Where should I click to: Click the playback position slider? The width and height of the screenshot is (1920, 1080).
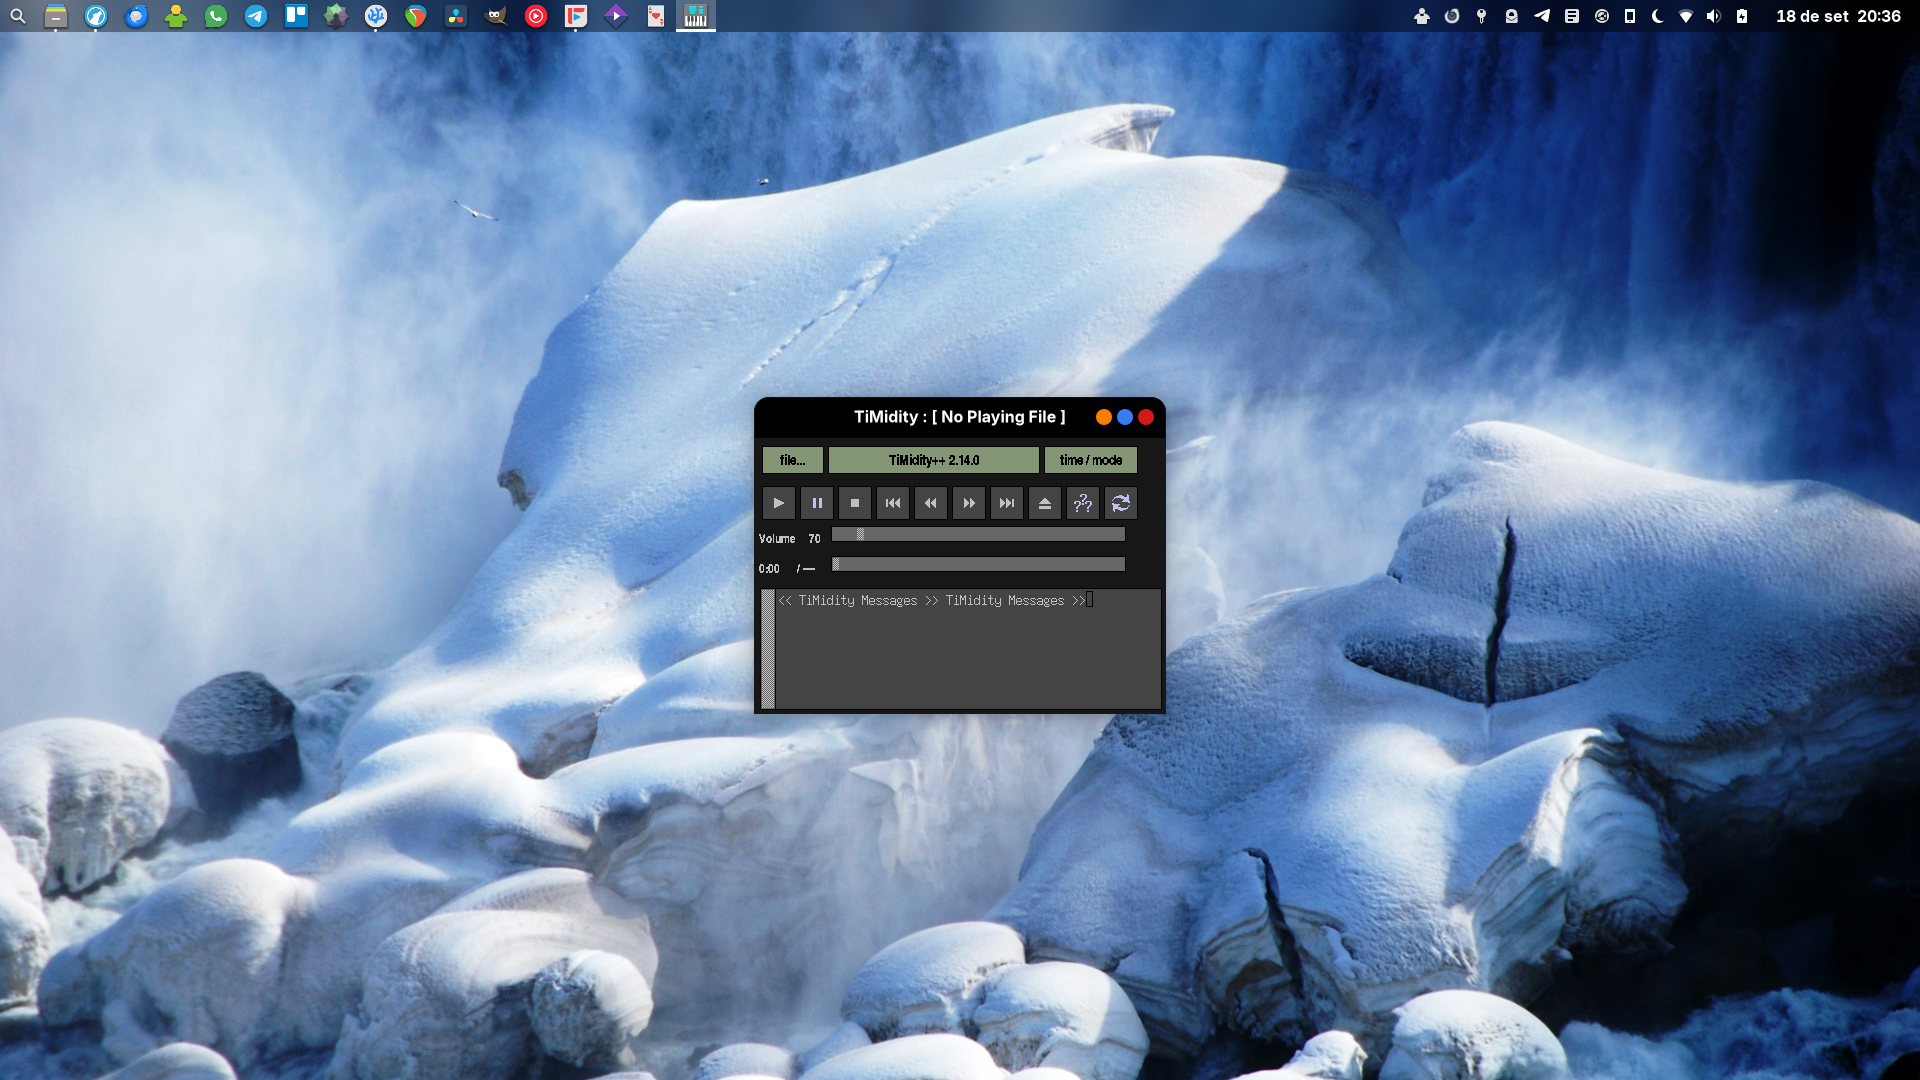(980, 565)
